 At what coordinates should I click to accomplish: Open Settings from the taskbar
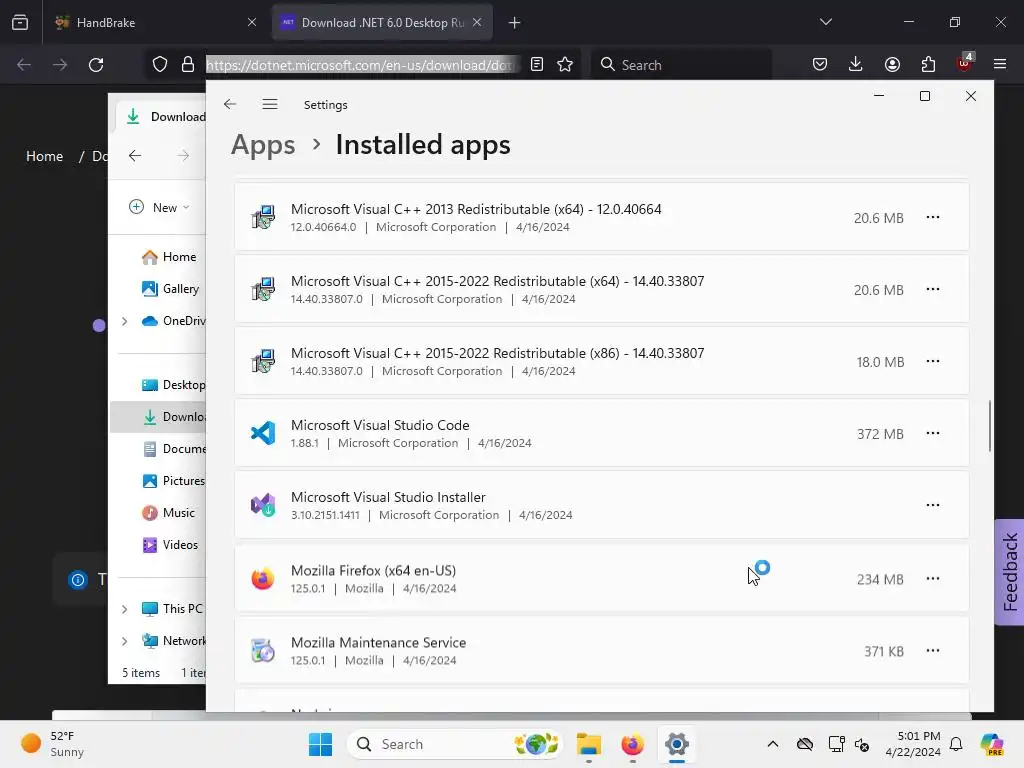click(x=677, y=744)
